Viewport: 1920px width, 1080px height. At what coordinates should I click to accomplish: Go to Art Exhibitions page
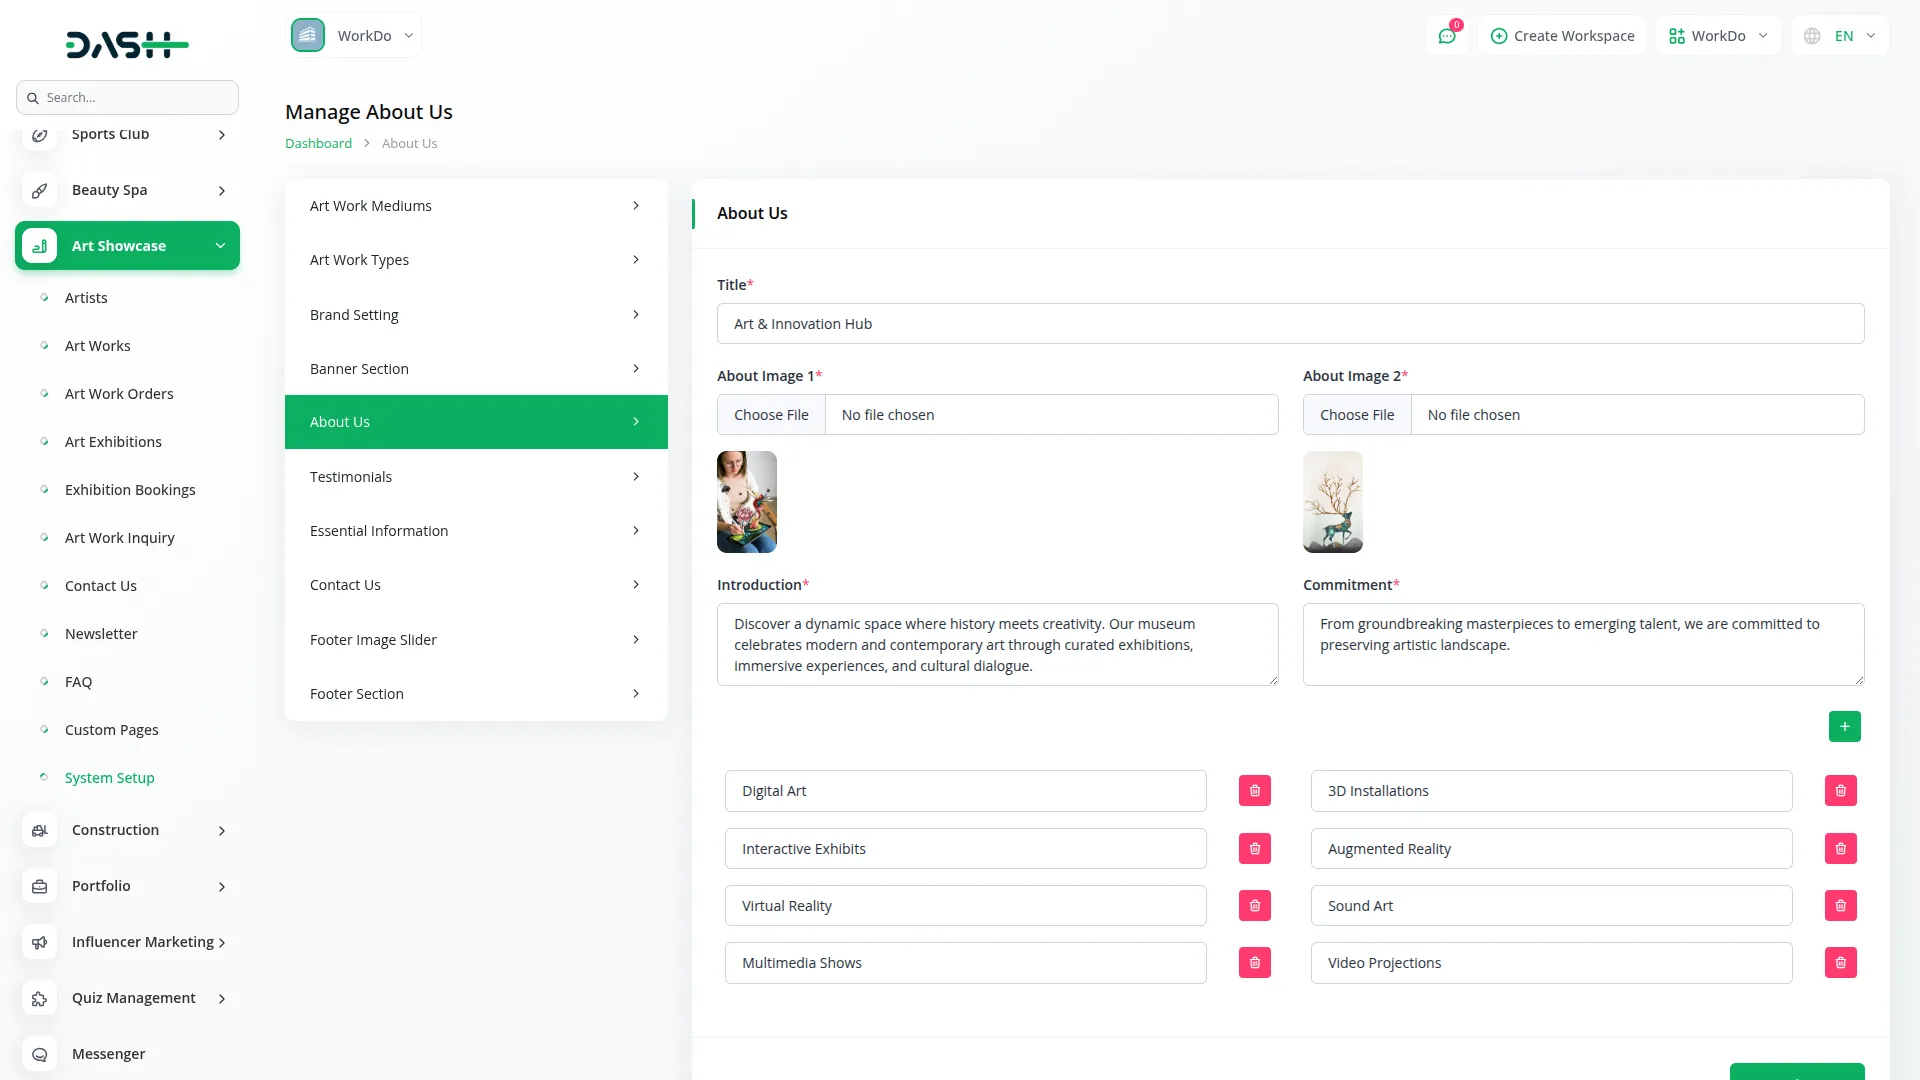click(113, 442)
